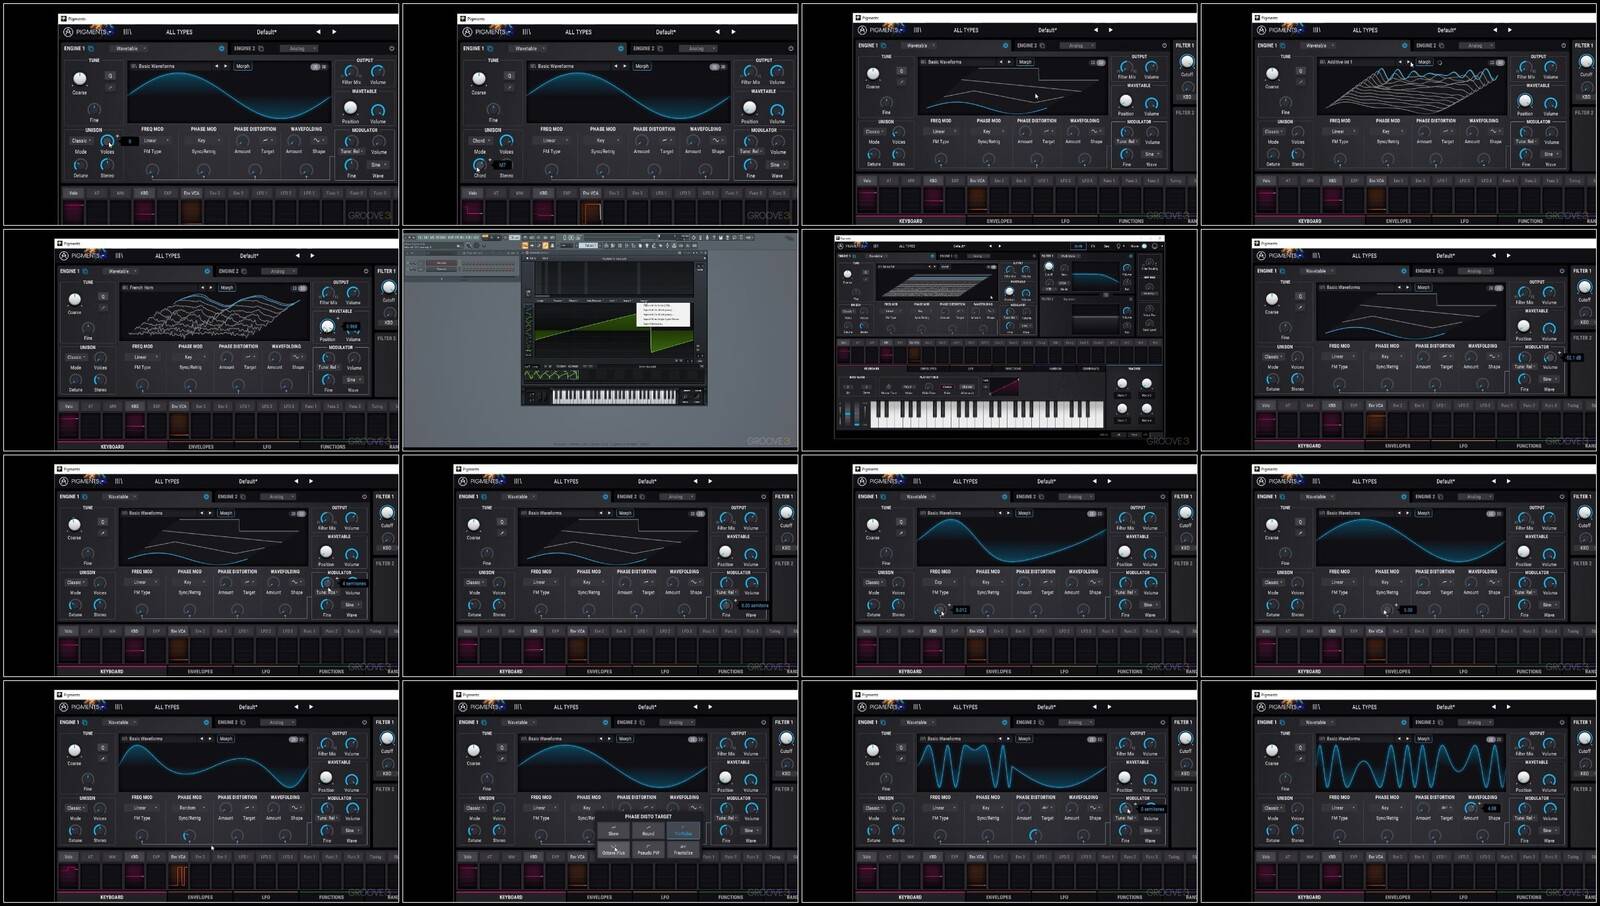Previous wavetable arrow beside Basic Waveforms, top-left thumbnail
The width and height of the screenshot is (1600, 906).
coord(216,66)
